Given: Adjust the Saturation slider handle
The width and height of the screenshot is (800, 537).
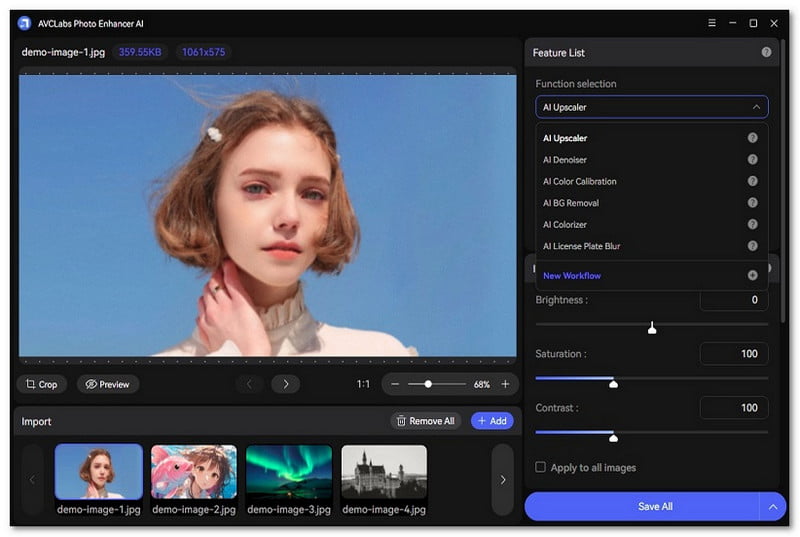Looking at the screenshot, I should 614,383.
